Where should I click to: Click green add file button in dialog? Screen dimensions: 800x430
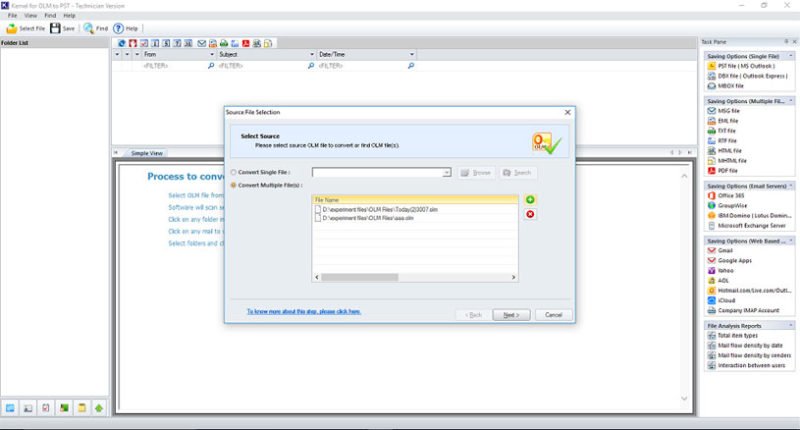click(x=530, y=199)
